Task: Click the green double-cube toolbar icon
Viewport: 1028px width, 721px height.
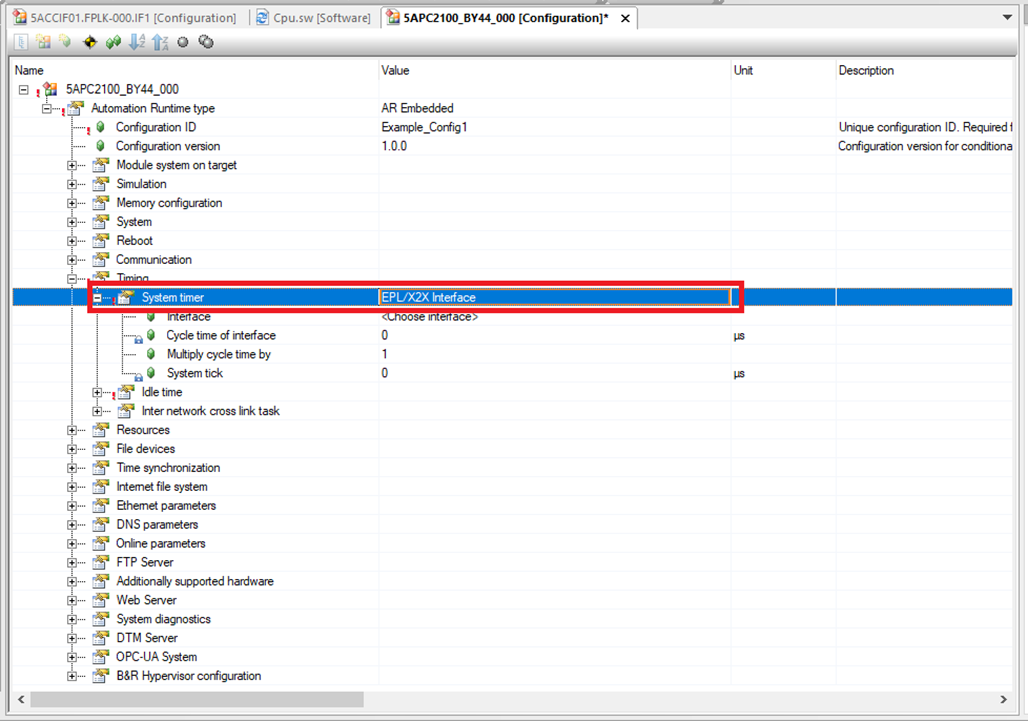Action: (x=113, y=42)
